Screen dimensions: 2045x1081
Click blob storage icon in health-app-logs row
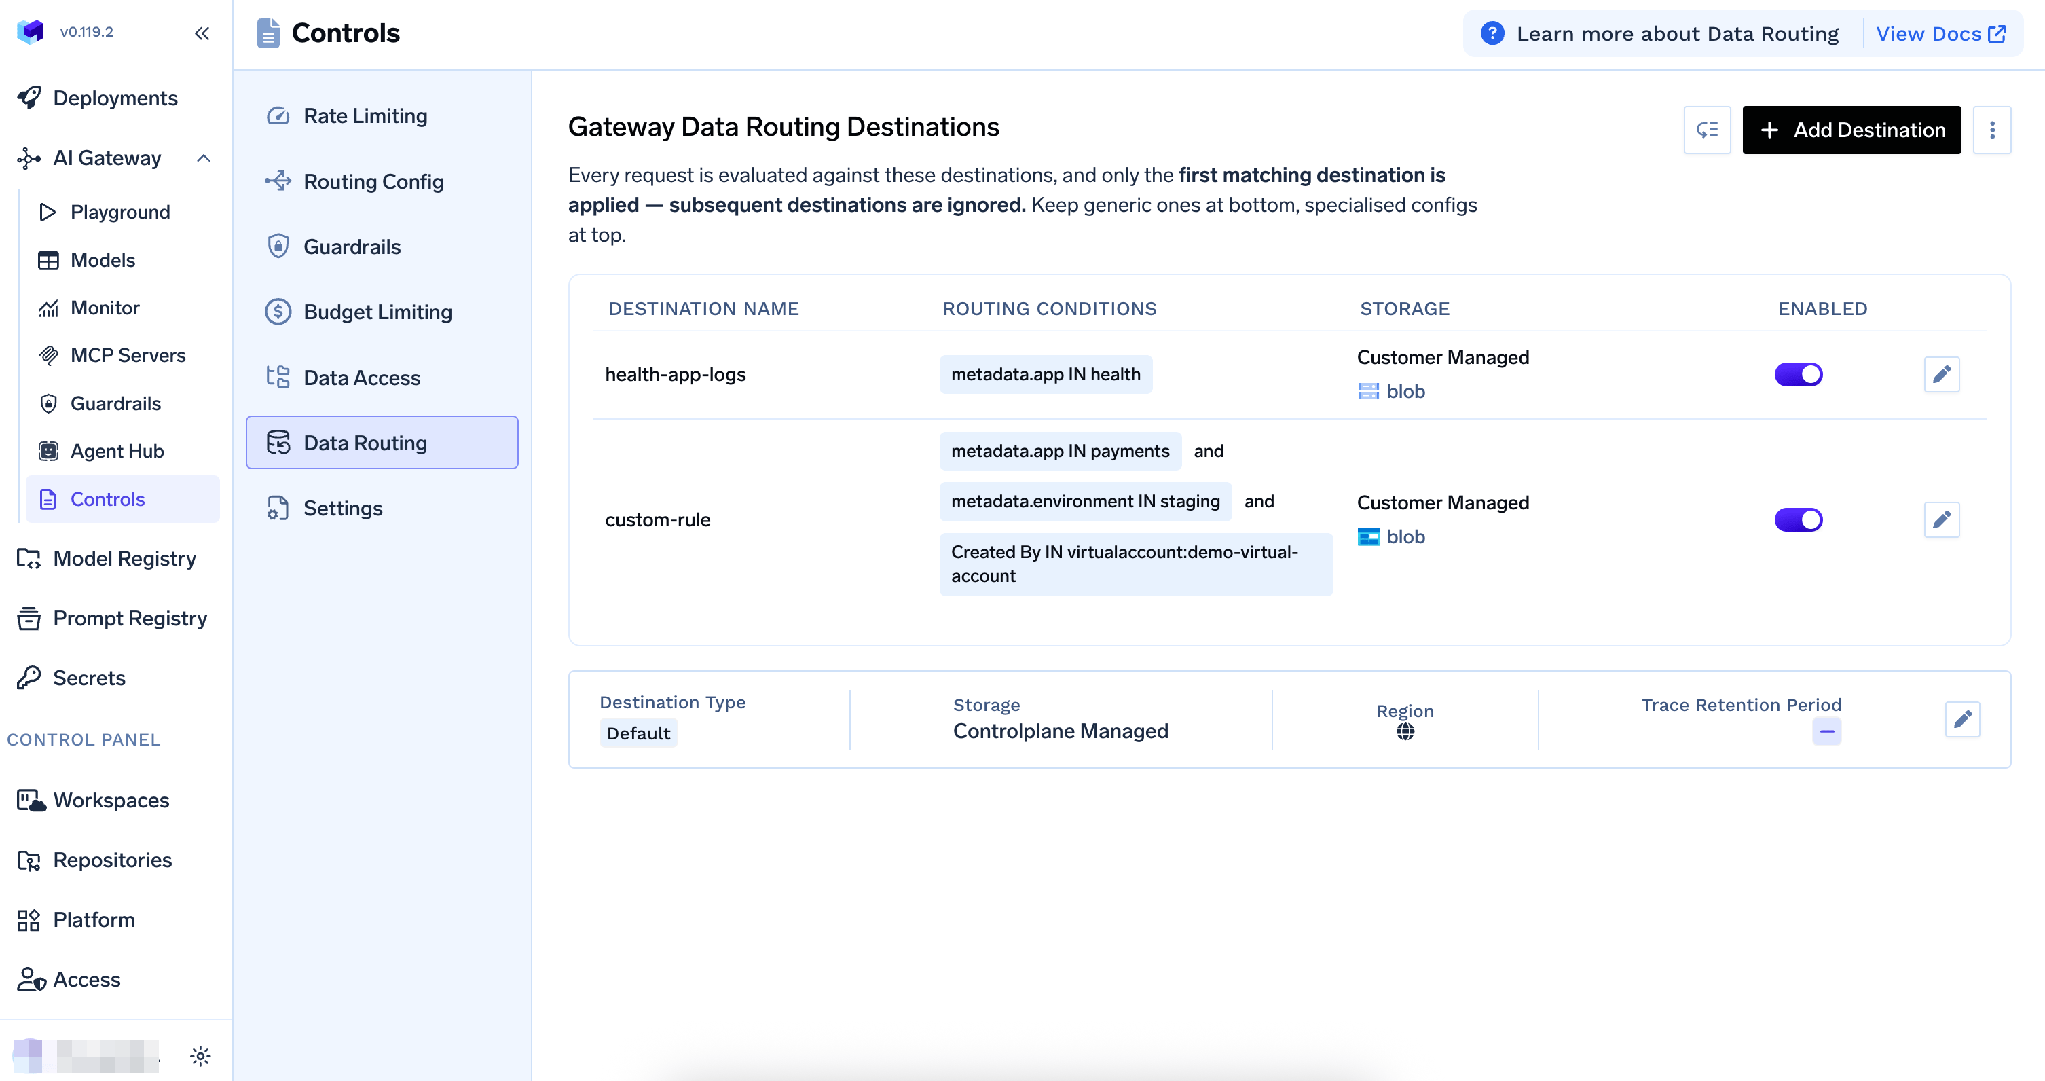tap(1368, 391)
